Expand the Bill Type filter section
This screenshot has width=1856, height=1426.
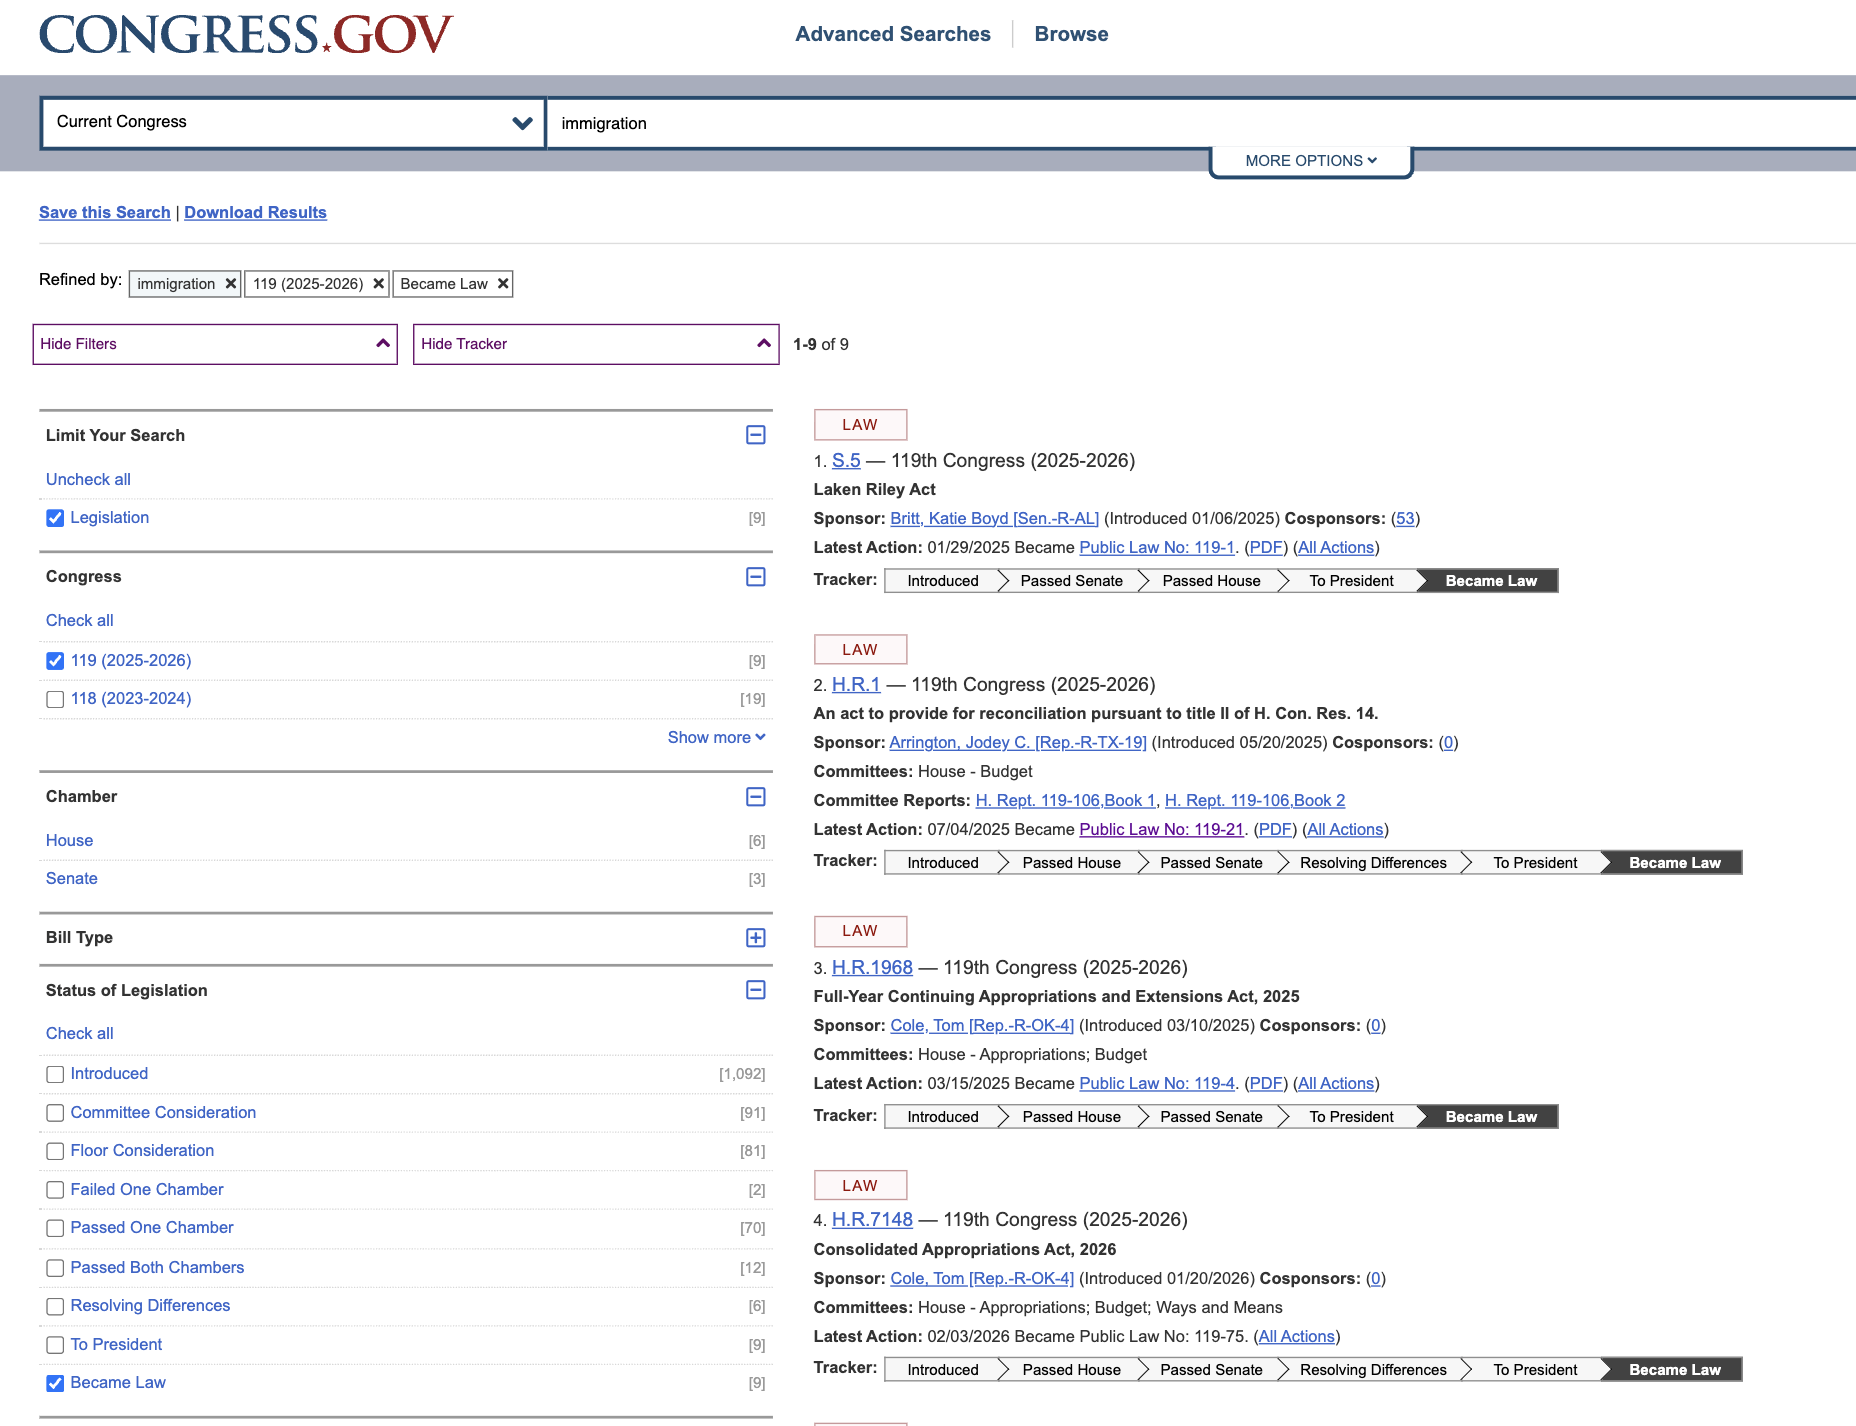(756, 938)
